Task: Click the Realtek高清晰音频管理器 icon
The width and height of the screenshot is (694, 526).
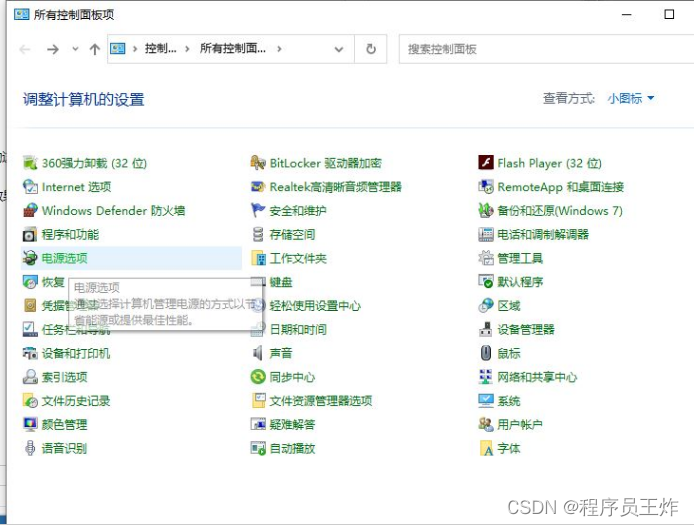Action: click(258, 187)
